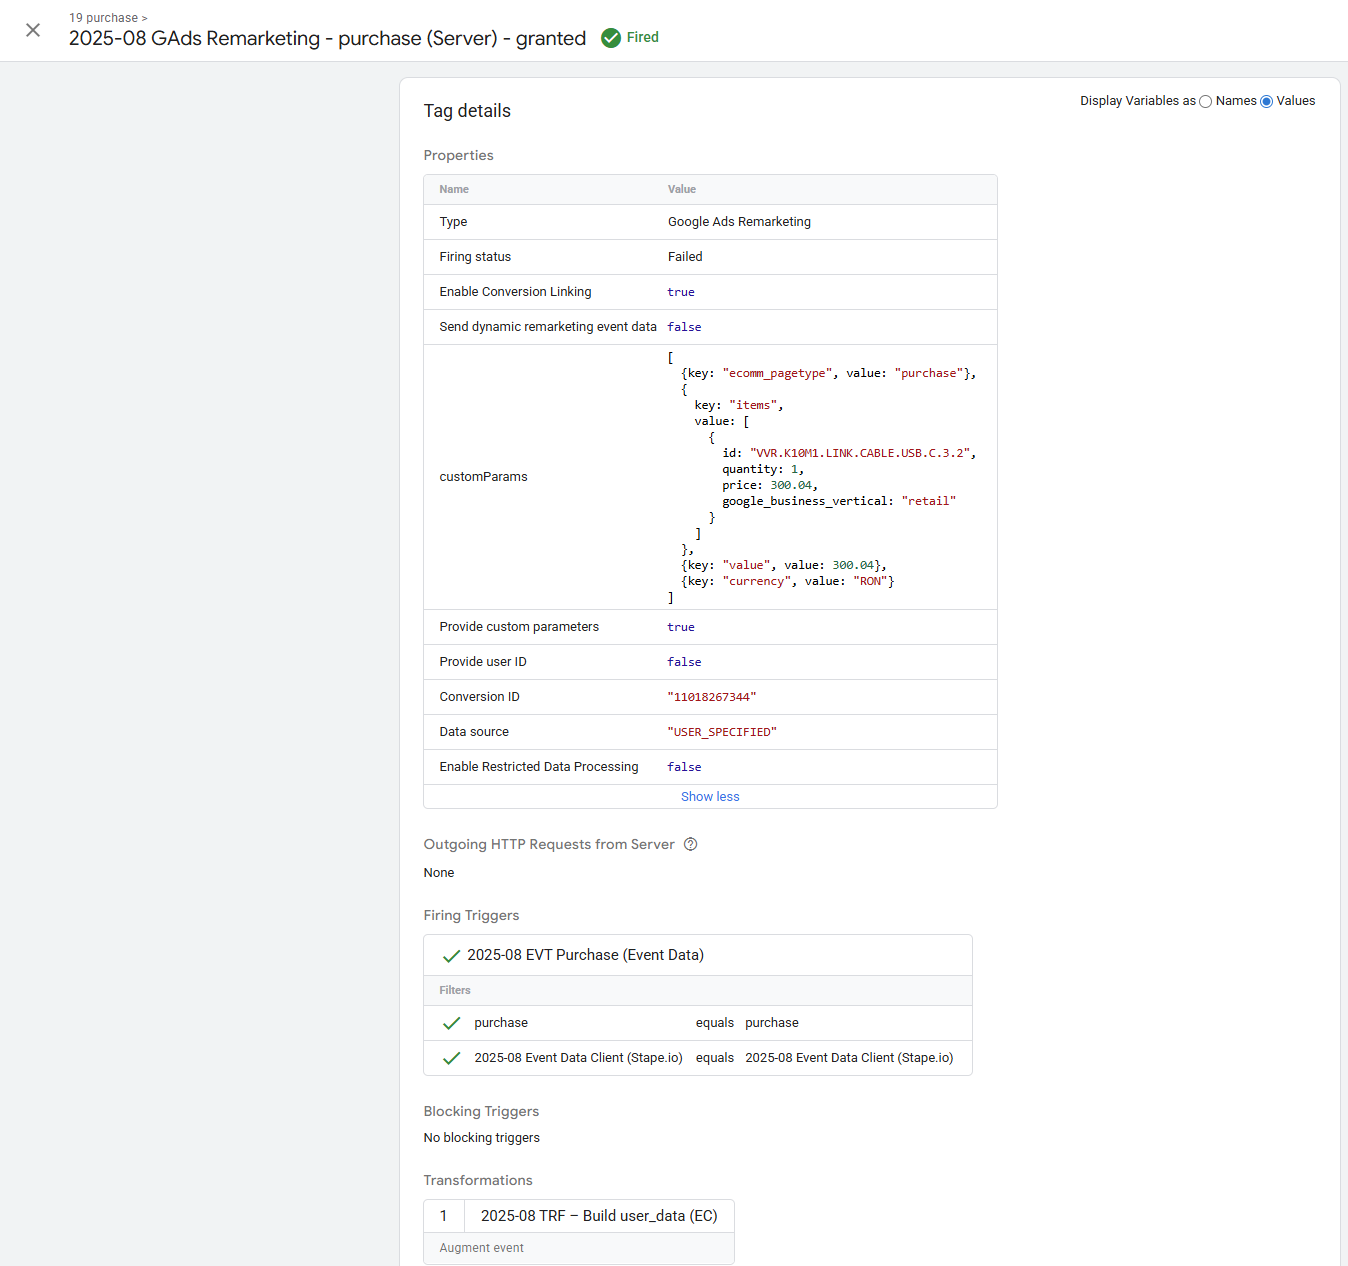Open the 2025-08 EVT Purchase (Event Data) trigger
This screenshot has width=1348, height=1266.
585,955
